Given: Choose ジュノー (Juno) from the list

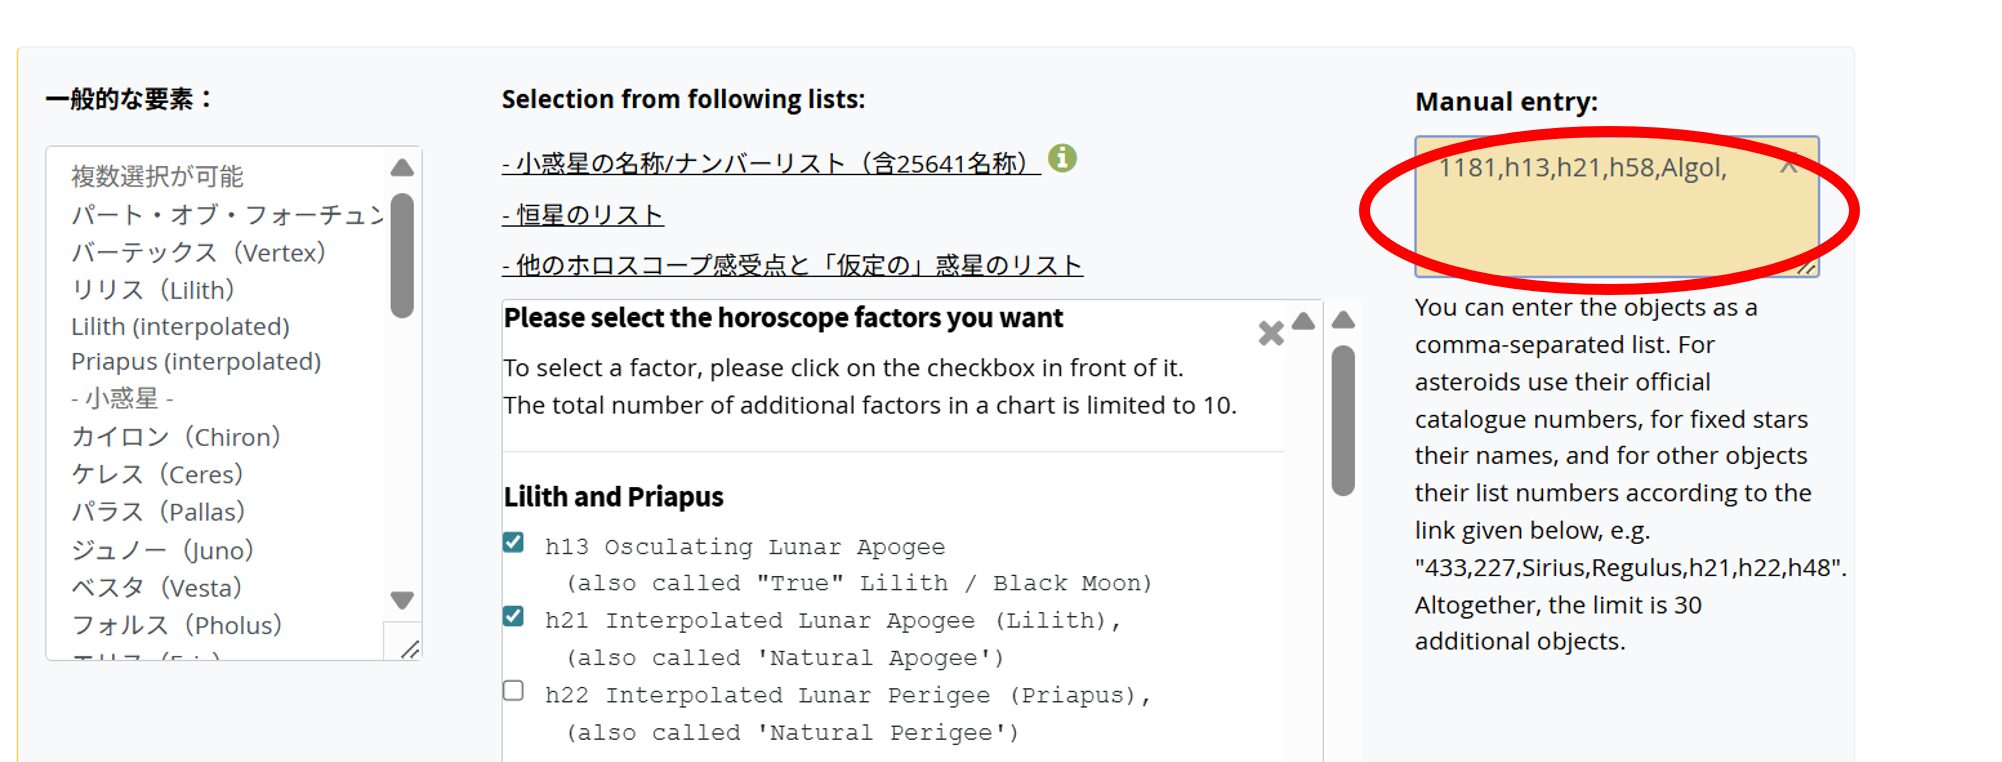Looking at the screenshot, I should pyautogui.click(x=162, y=550).
